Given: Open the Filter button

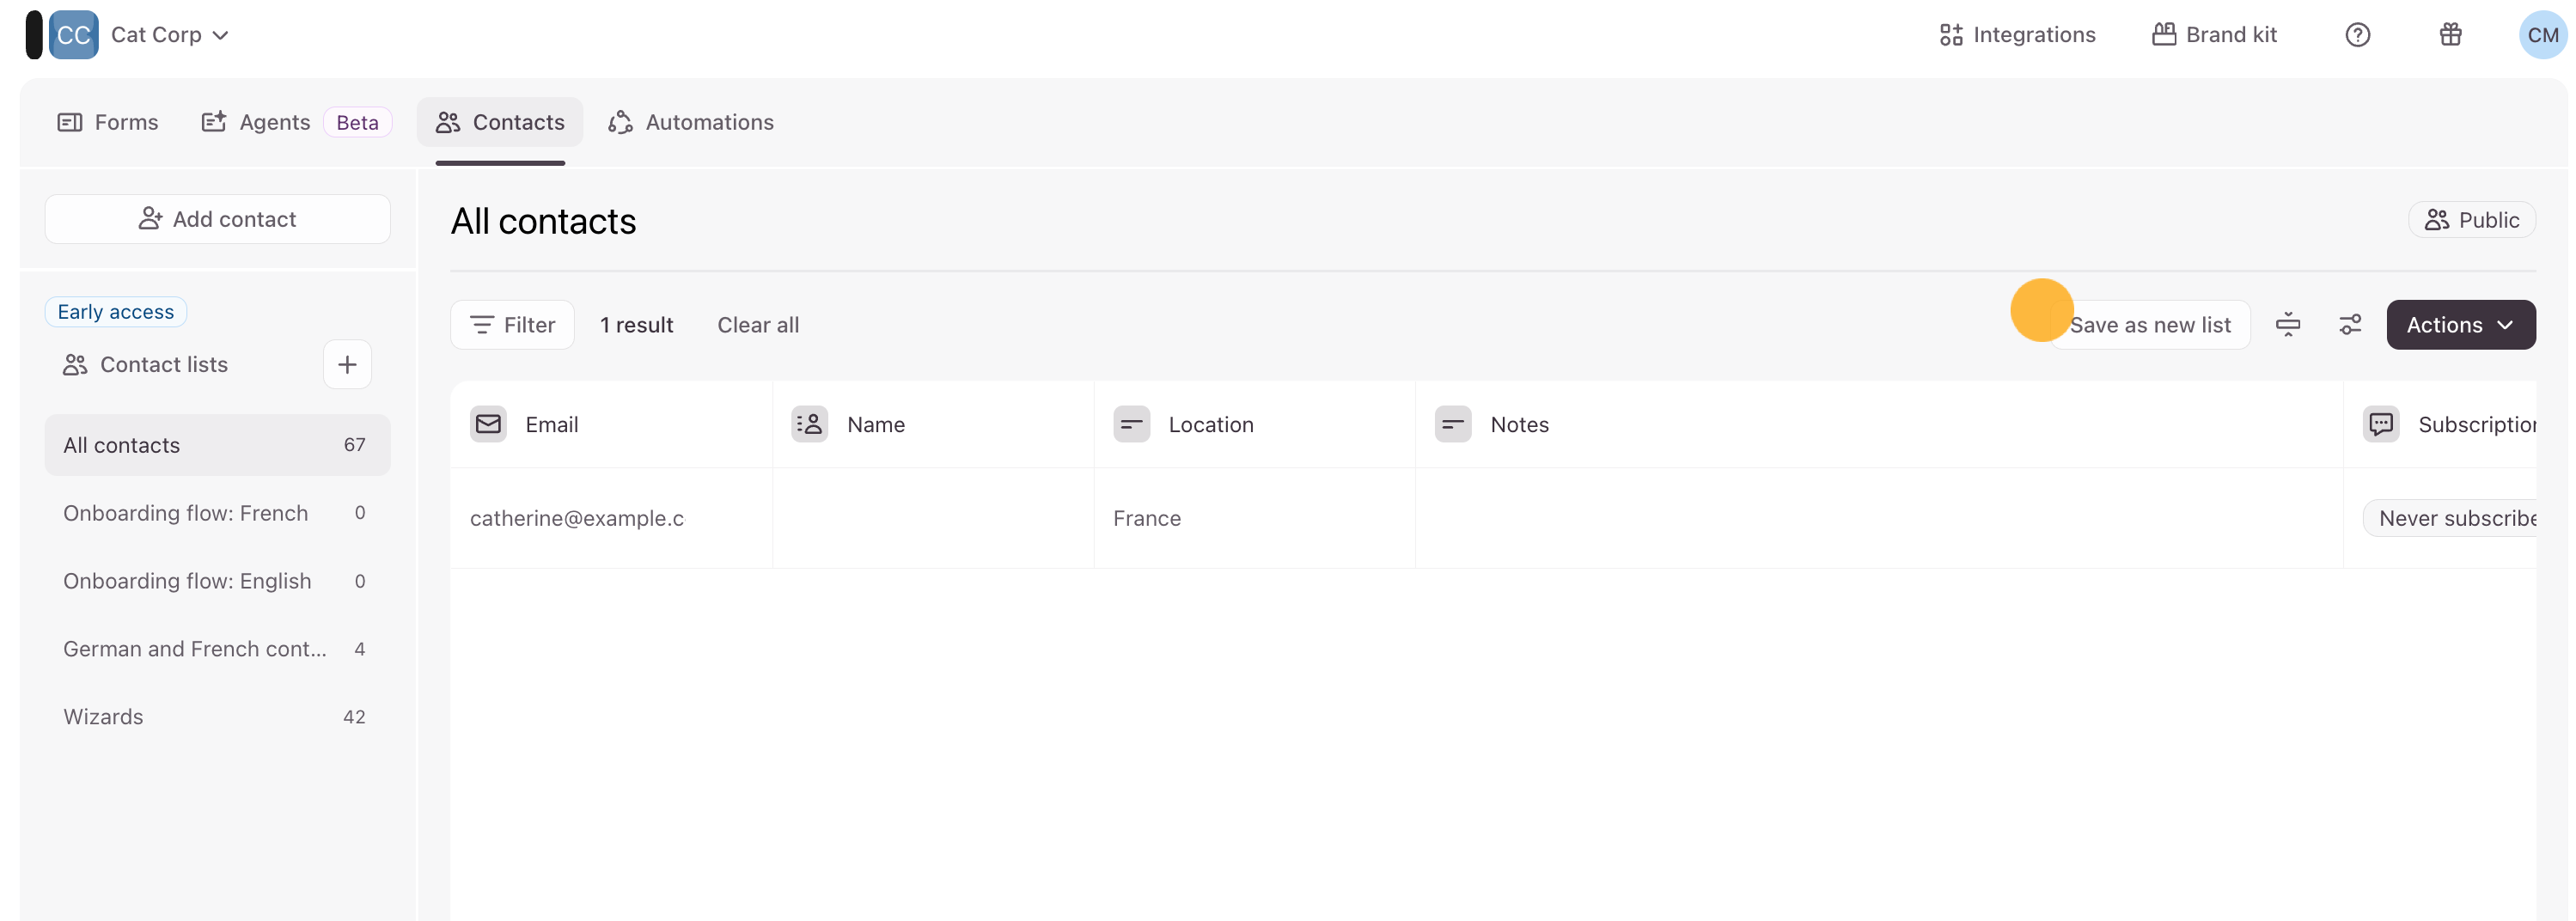Looking at the screenshot, I should click(512, 325).
